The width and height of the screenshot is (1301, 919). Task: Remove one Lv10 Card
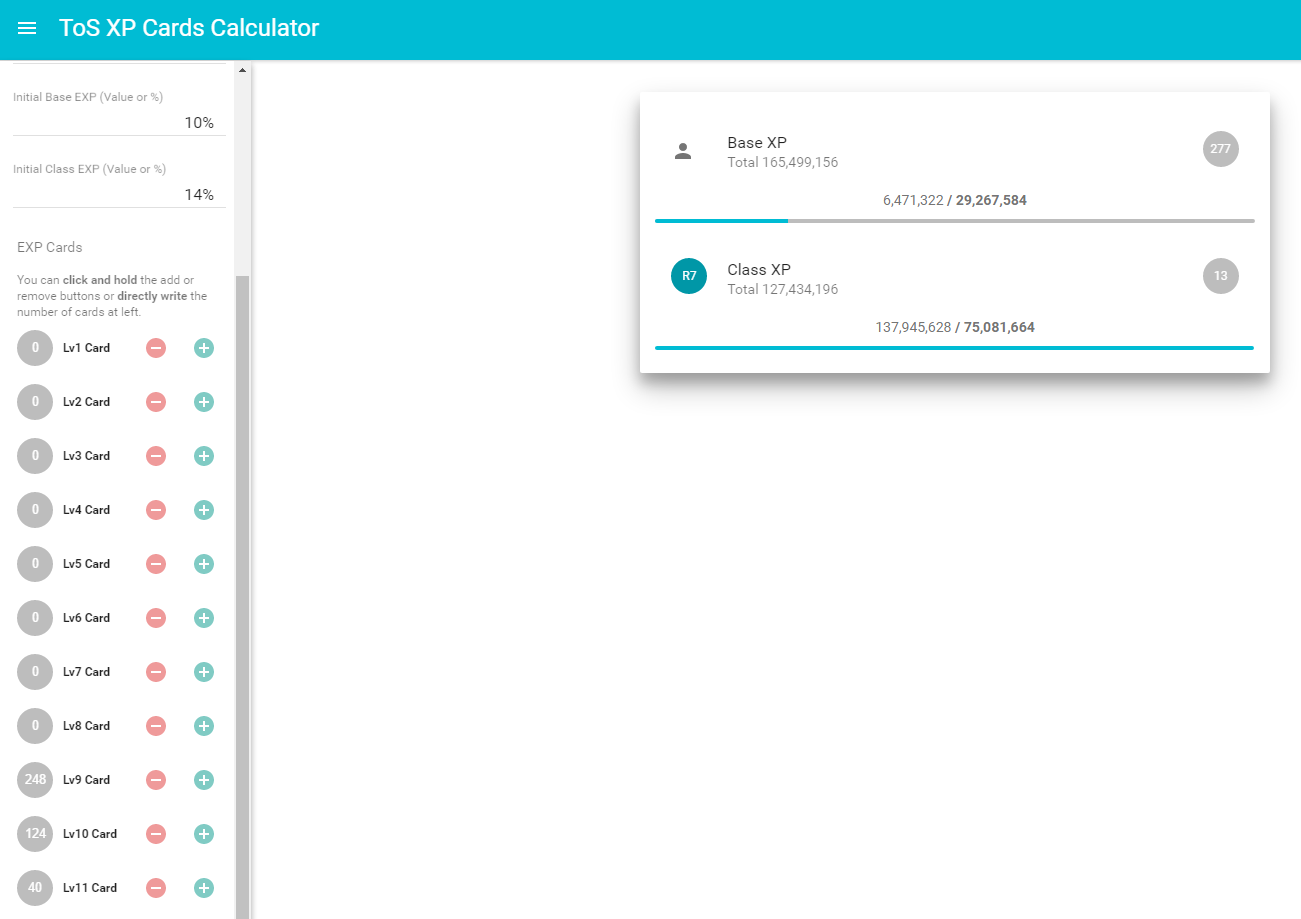[x=156, y=834]
